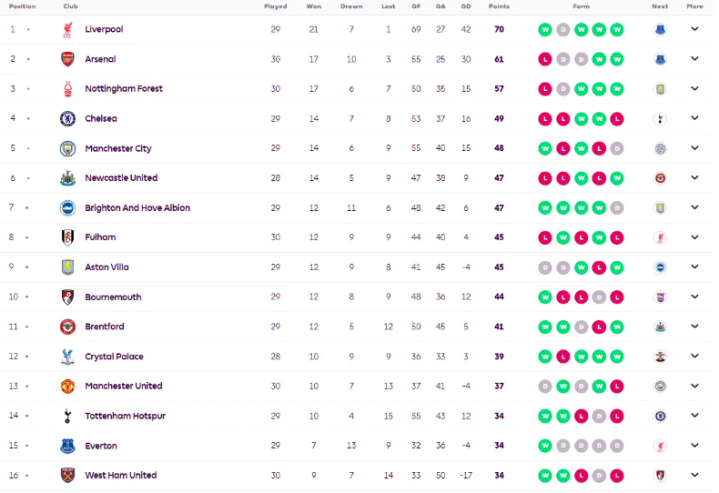Click the Liverpool club crest

coord(68,30)
